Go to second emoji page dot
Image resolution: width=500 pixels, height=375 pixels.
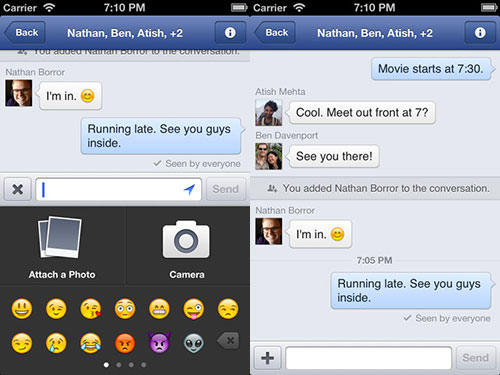(119, 365)
